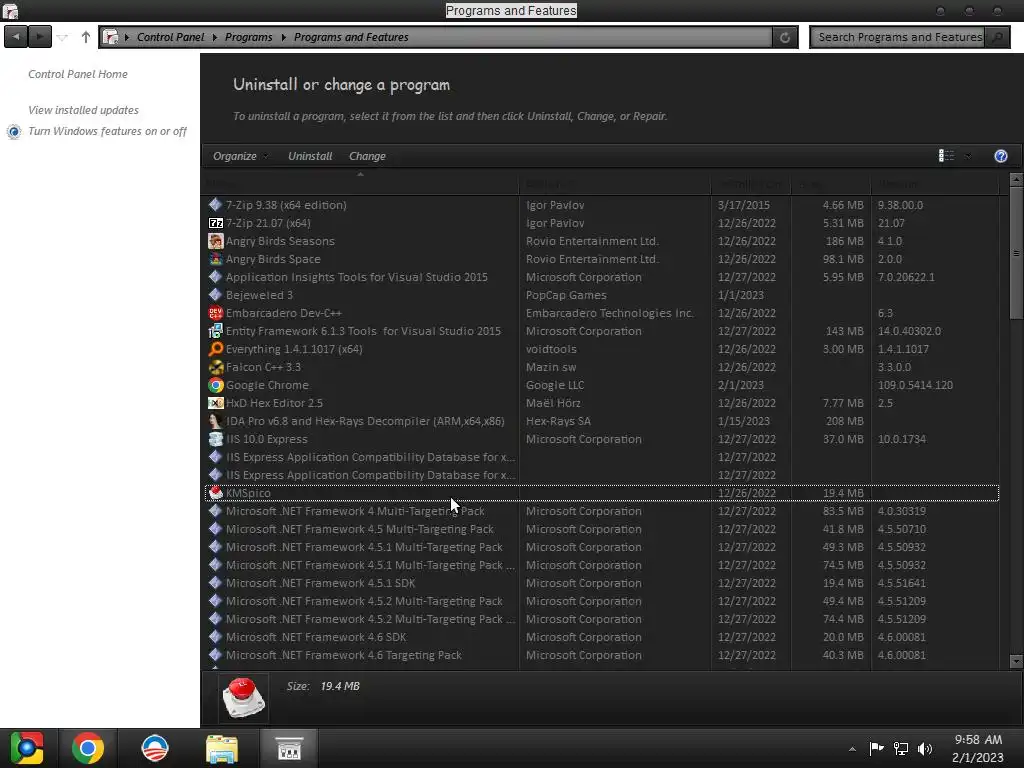Image resolution: width=1024 pixels, height=768 pixels.
Task: Expand the arrow after Control Panel breadcrumb
Action: (x=214, y=37)
